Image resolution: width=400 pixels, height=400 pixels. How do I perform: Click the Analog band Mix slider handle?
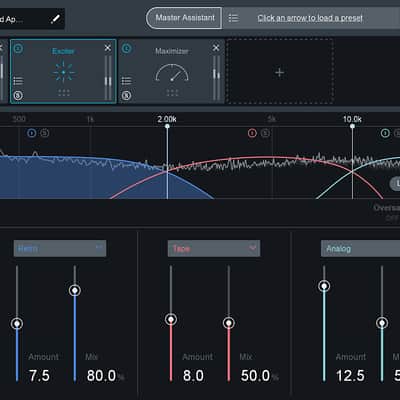pos(382,323)
